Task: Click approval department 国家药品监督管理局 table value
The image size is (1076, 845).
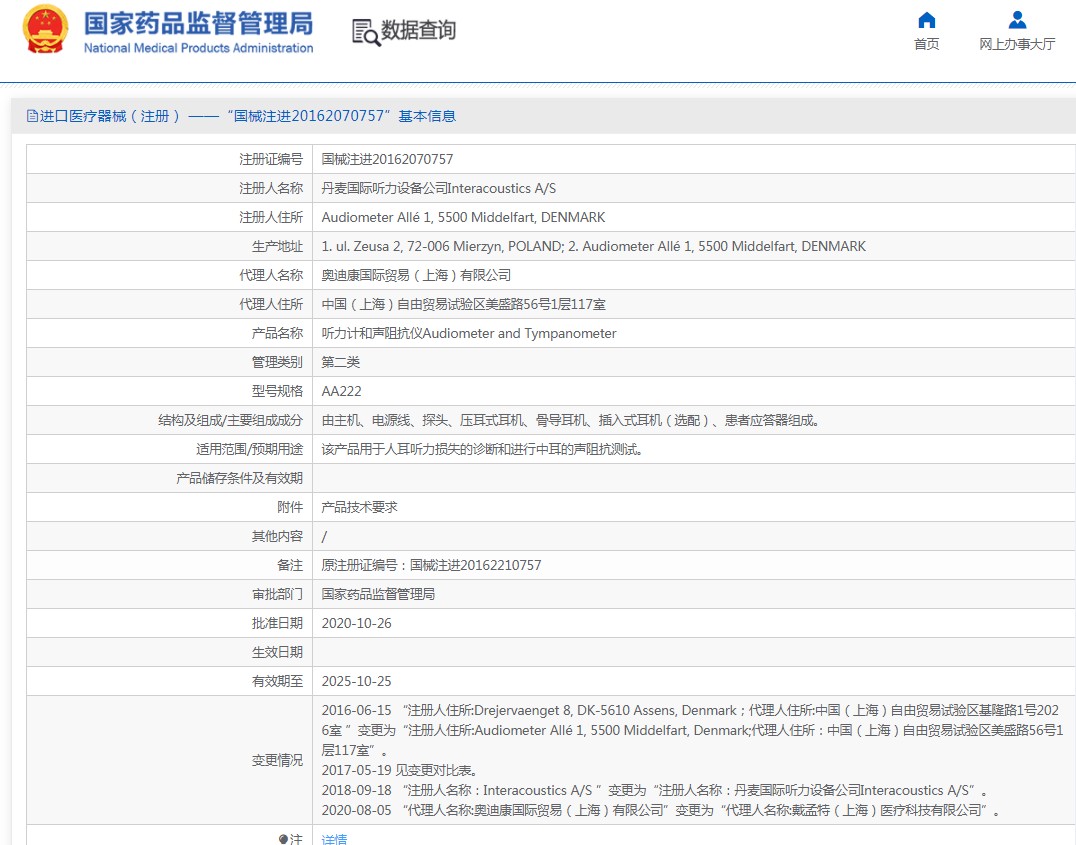Action: tap(378, 594)
